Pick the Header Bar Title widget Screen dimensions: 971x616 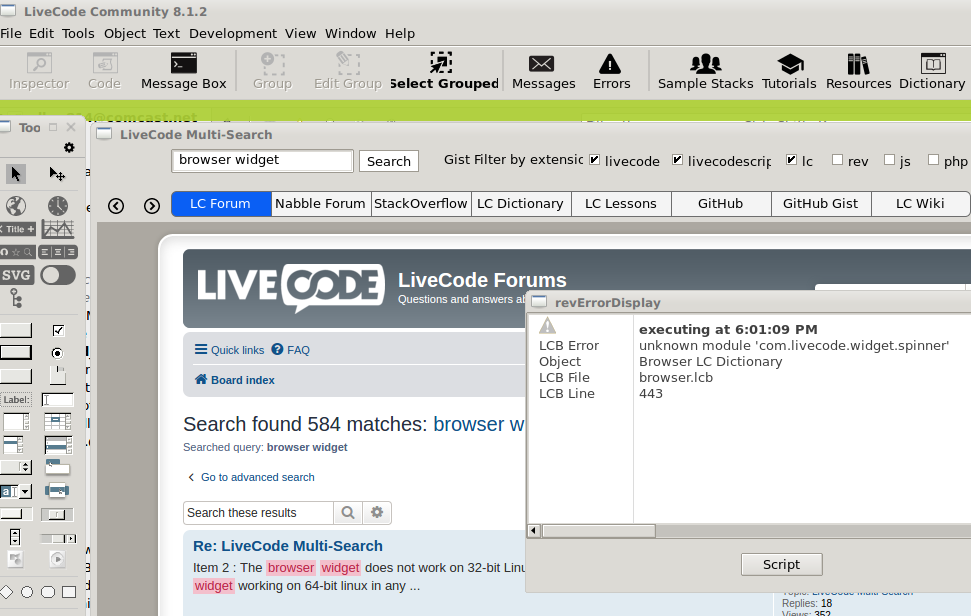coord(17,229)
